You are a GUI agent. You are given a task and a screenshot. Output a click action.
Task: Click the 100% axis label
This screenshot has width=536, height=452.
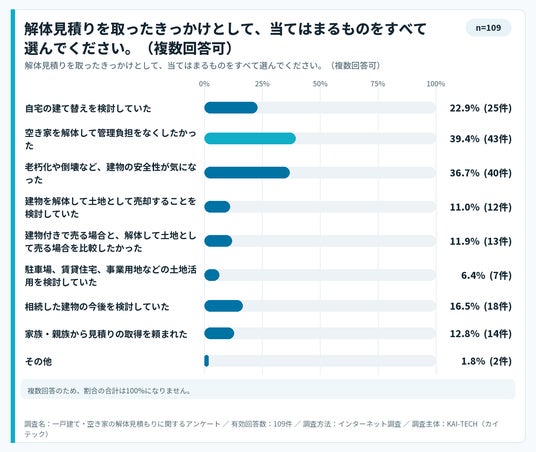pyautogui.click(x=436, y=84)
